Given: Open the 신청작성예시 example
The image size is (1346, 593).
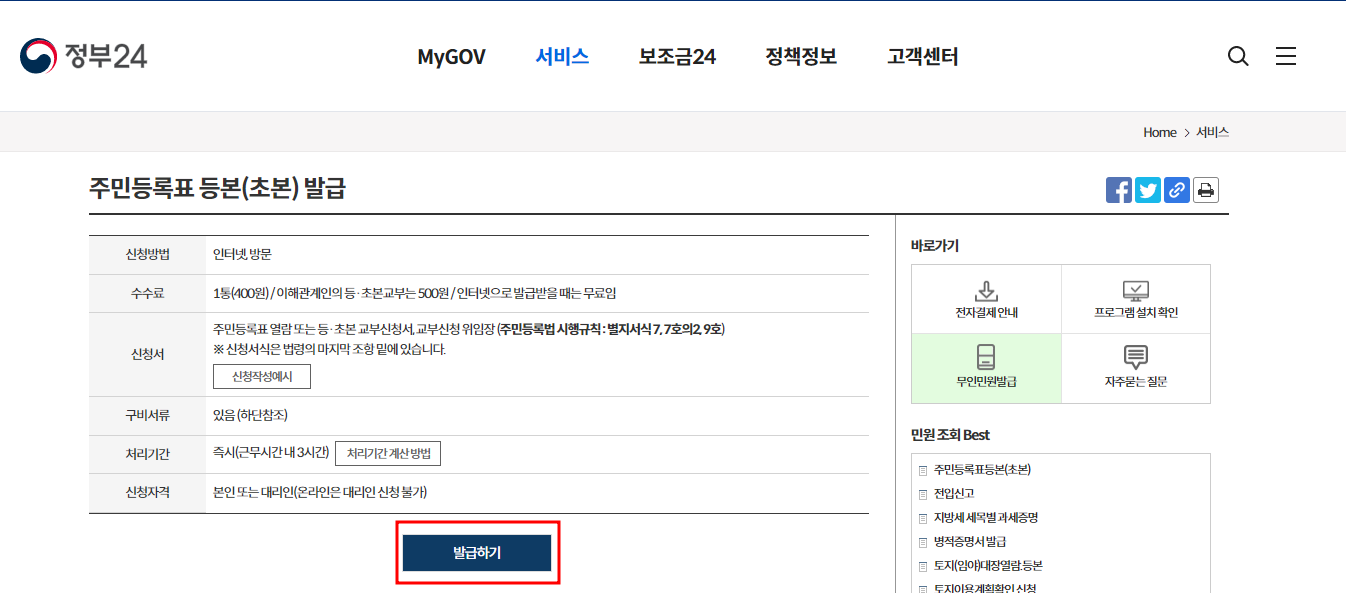Looking at the screenshot, I should [x=261, y=376].
